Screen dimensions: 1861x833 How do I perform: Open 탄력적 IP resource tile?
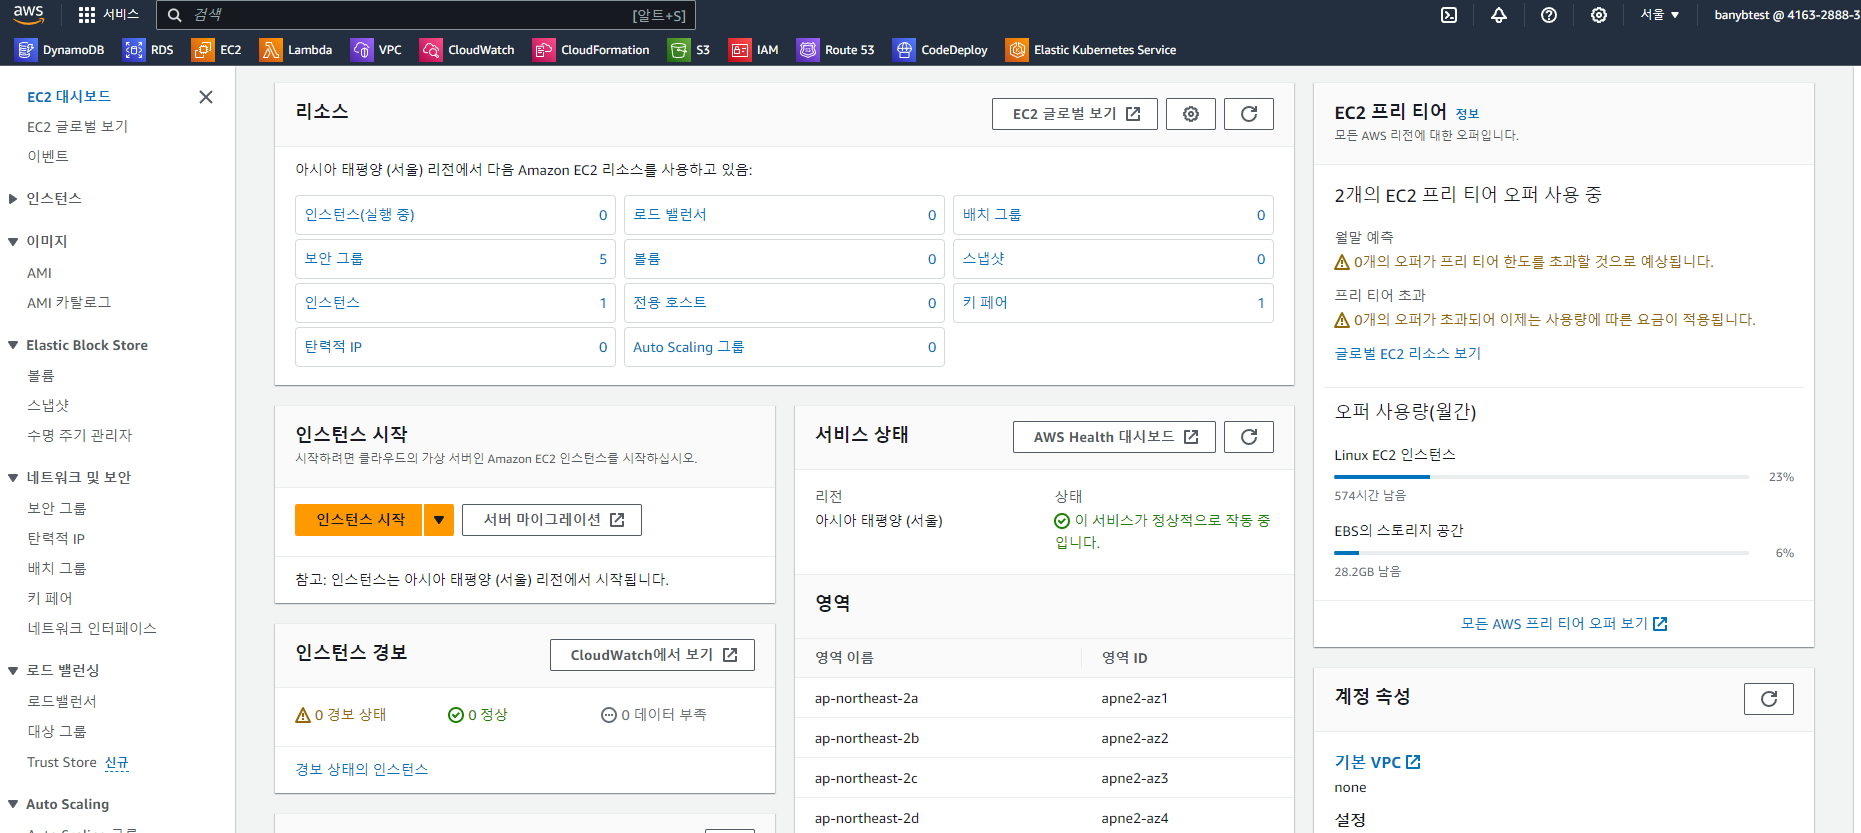pos(455,347)
